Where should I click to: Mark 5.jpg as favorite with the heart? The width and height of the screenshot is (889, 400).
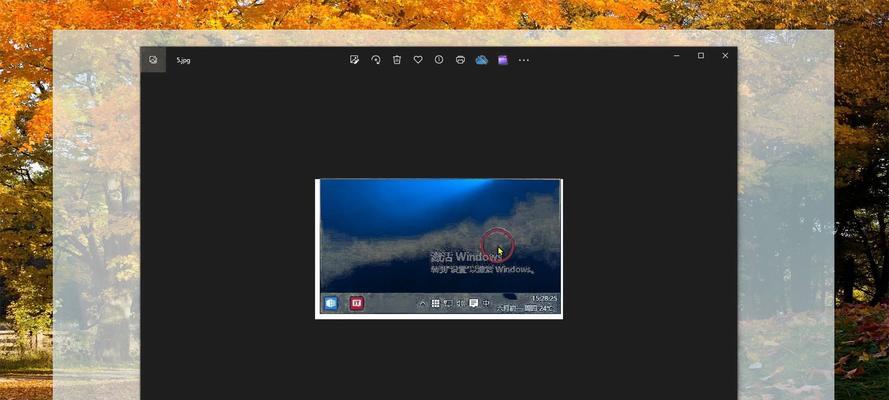tap(418, 59)
